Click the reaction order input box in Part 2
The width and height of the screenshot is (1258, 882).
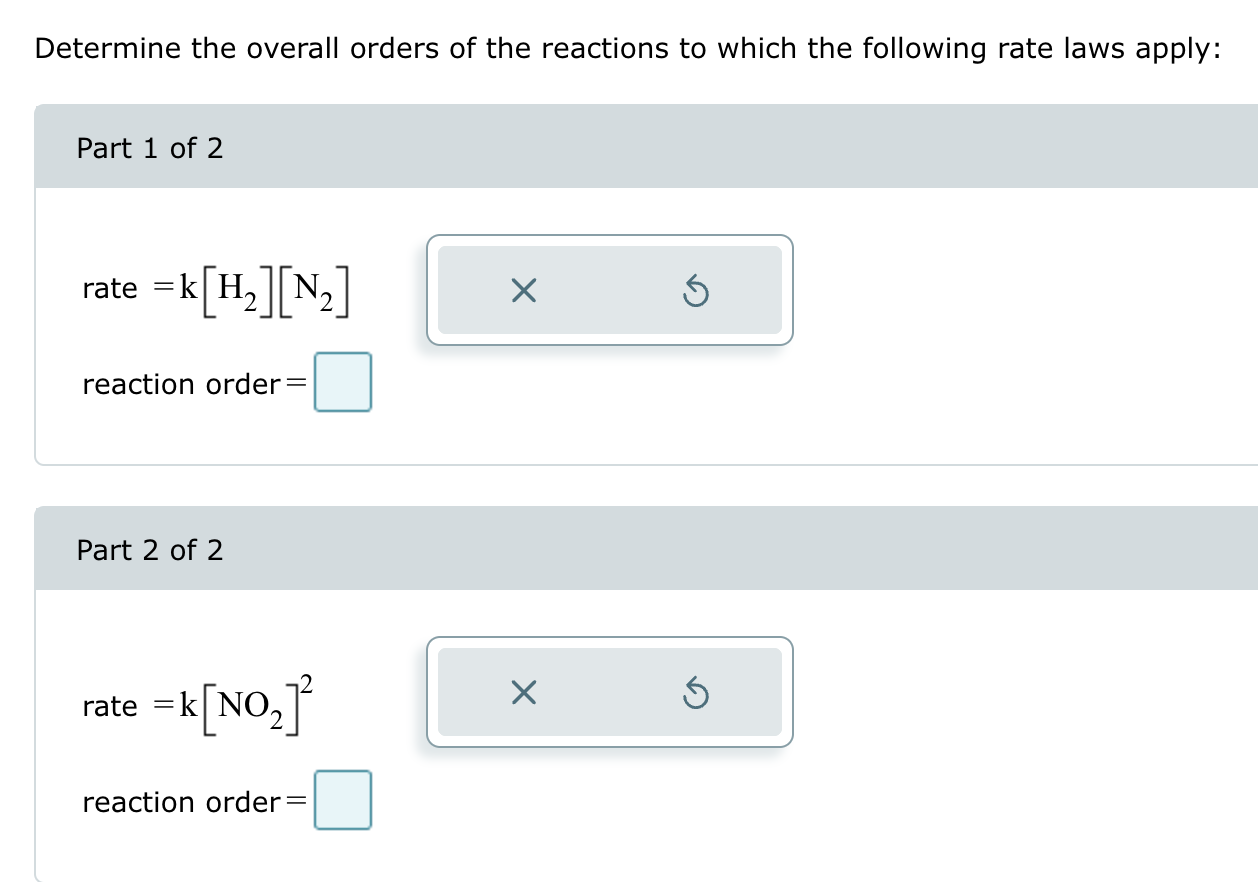tap(343, 800)
